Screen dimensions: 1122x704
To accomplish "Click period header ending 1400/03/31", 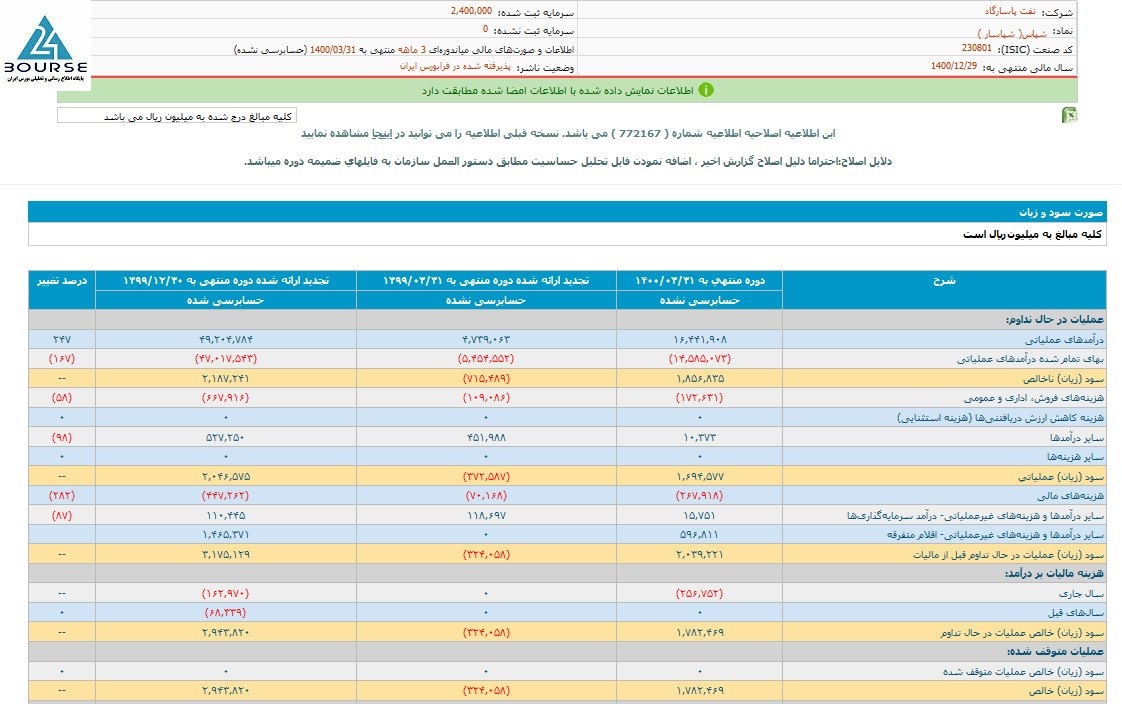I will (698, 280).
